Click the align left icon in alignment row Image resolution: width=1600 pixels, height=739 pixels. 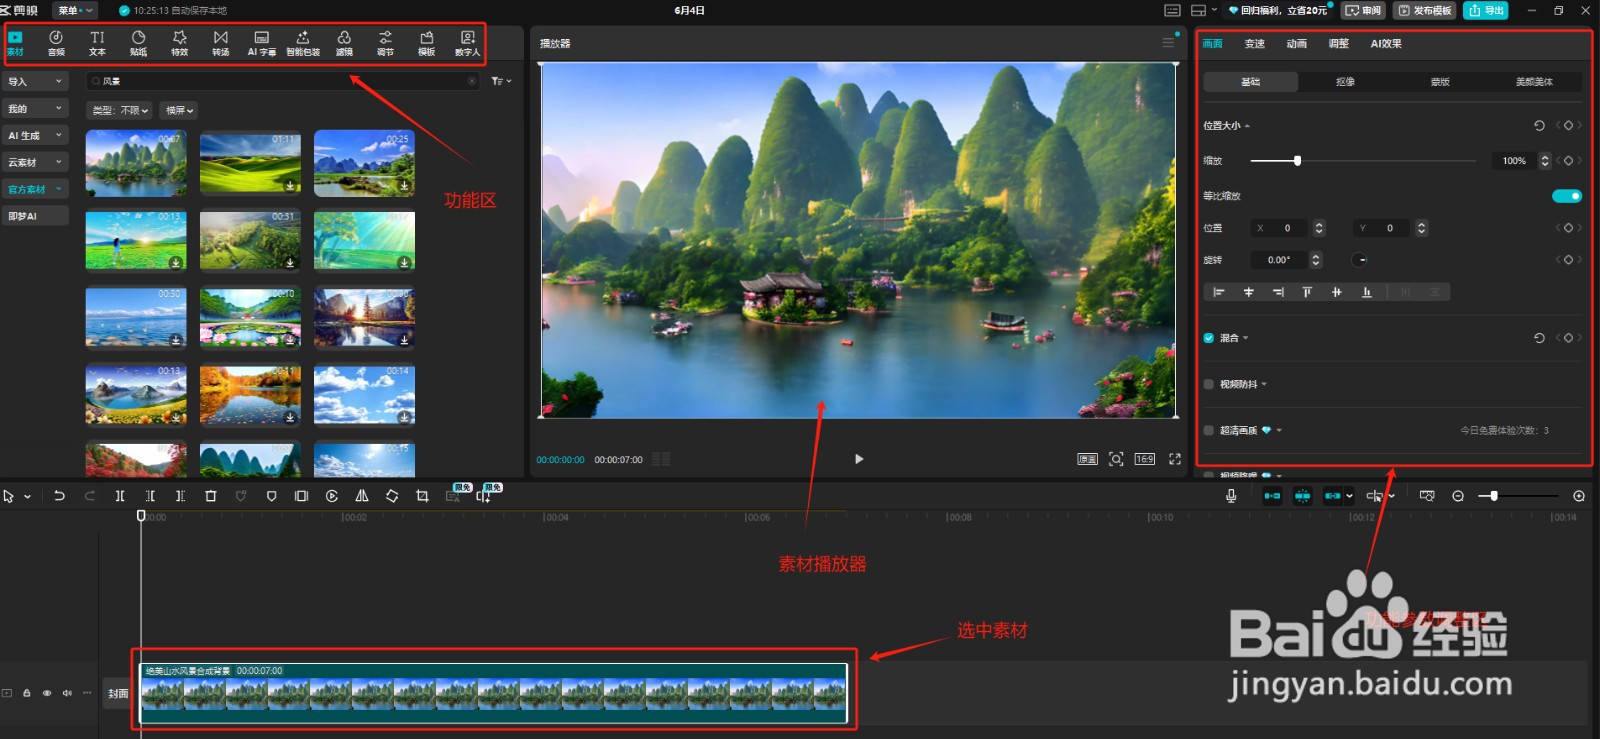(x=1218, y=292)
